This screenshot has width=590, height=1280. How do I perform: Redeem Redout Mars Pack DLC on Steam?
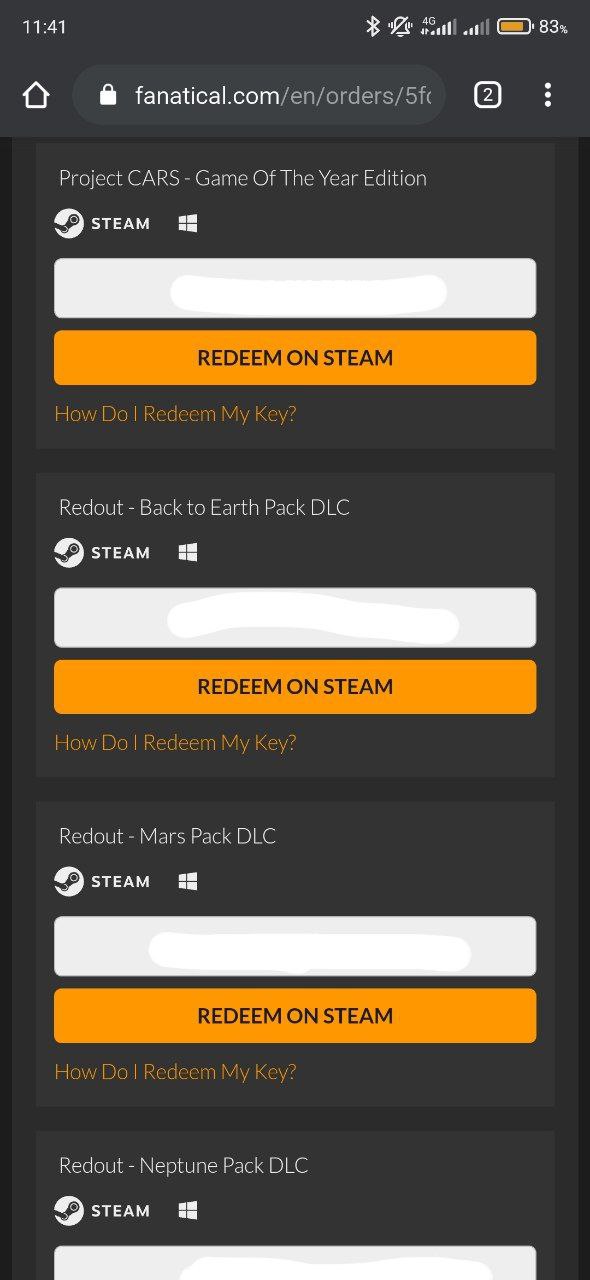295,1016
